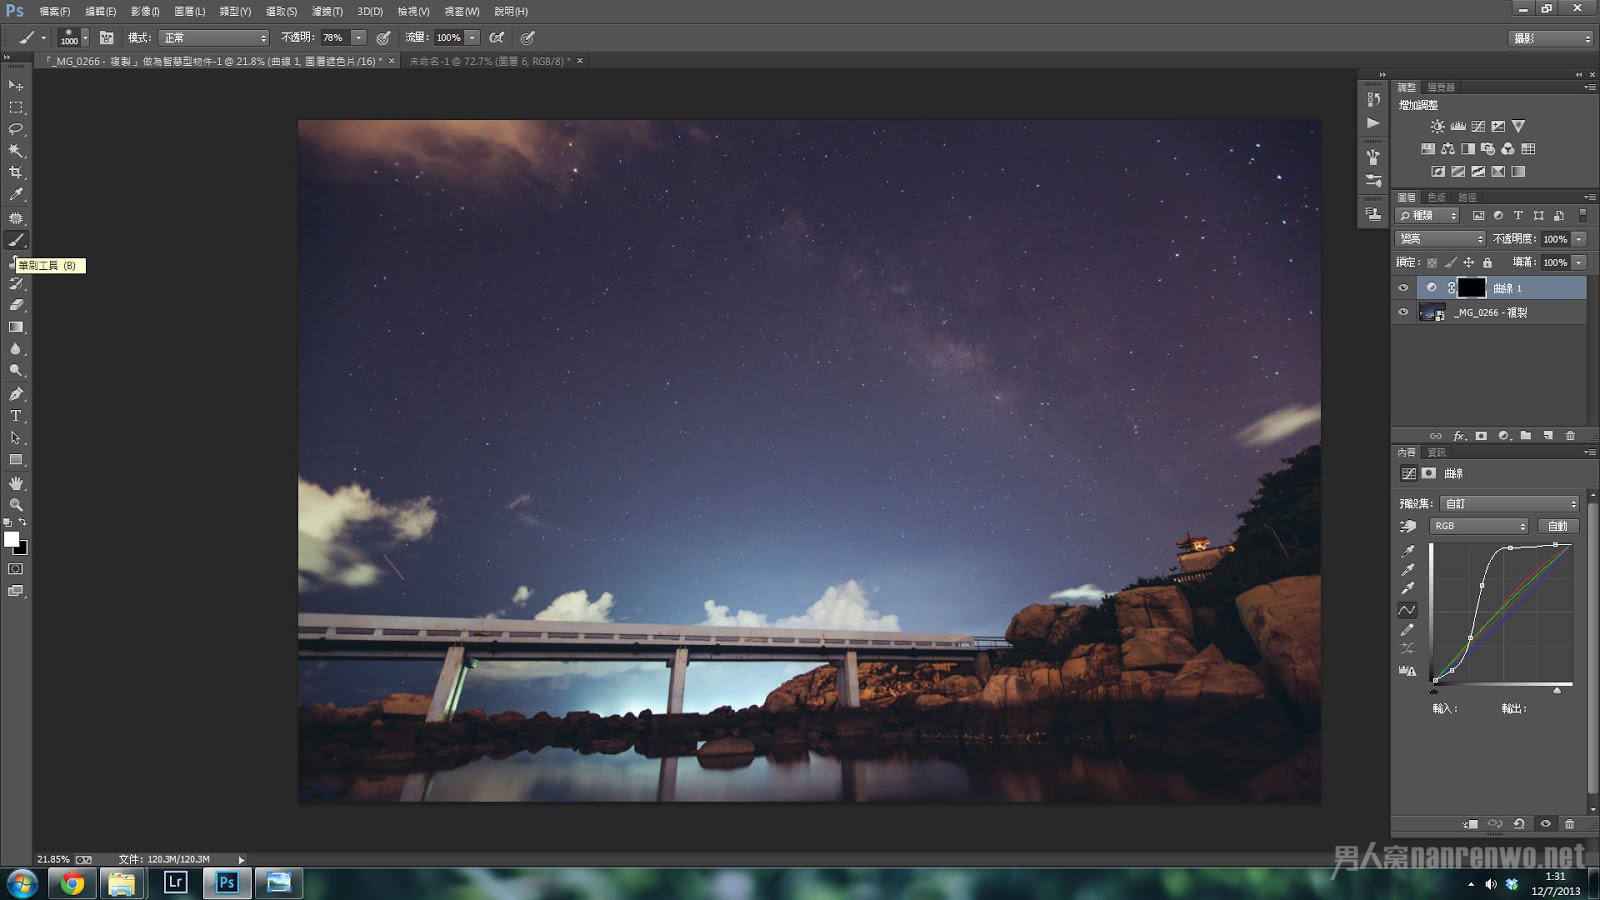Open the 圖層(L) menu

click(x=190, y=11)
